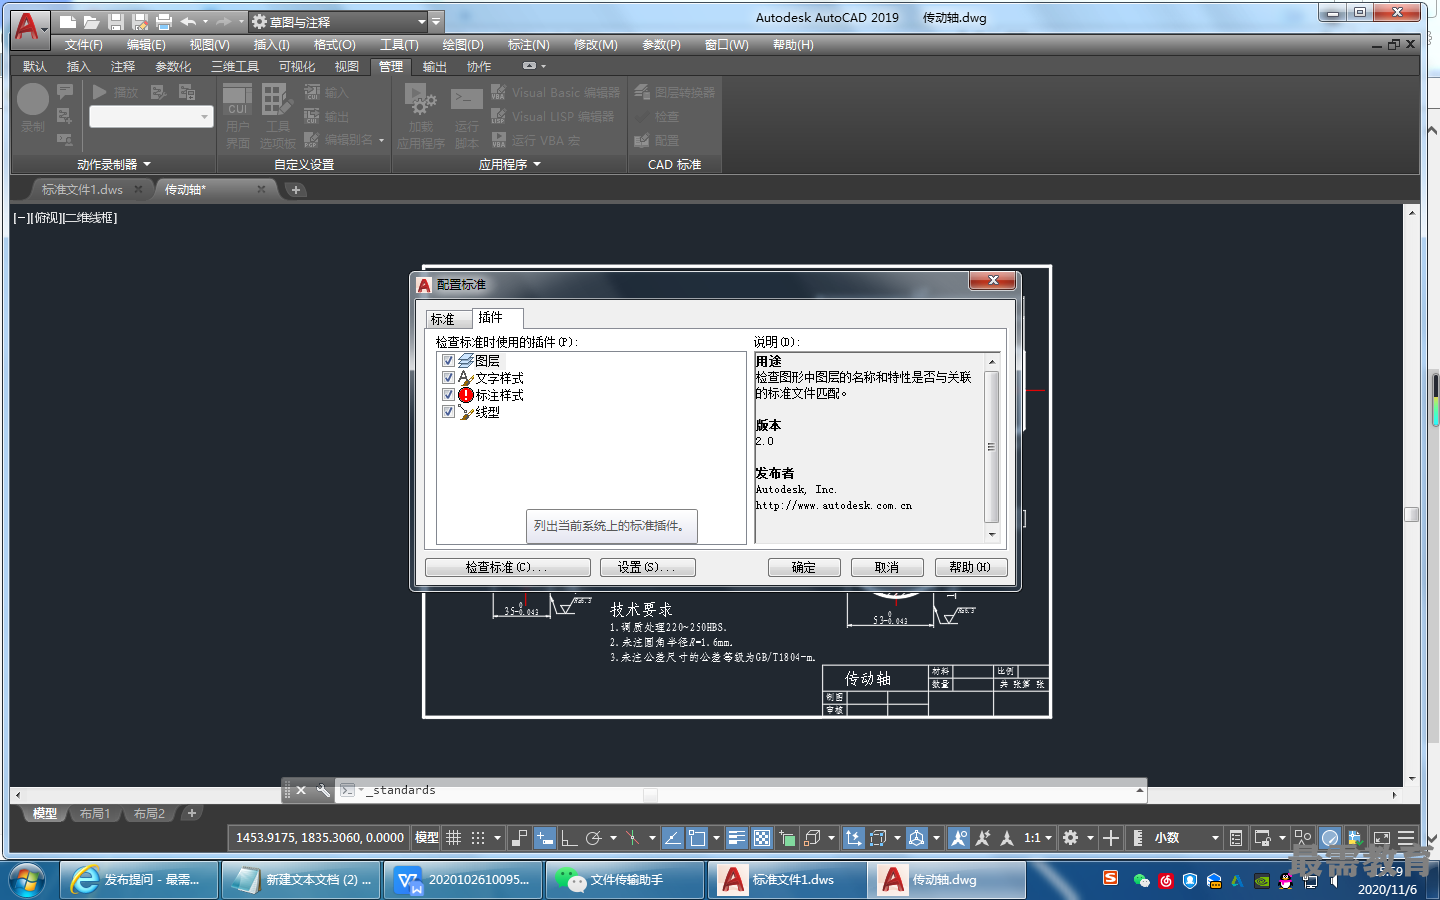Click the 检查标准(C)... button
The width and height of the screenshot is (1440, 900).
(508, 567)
